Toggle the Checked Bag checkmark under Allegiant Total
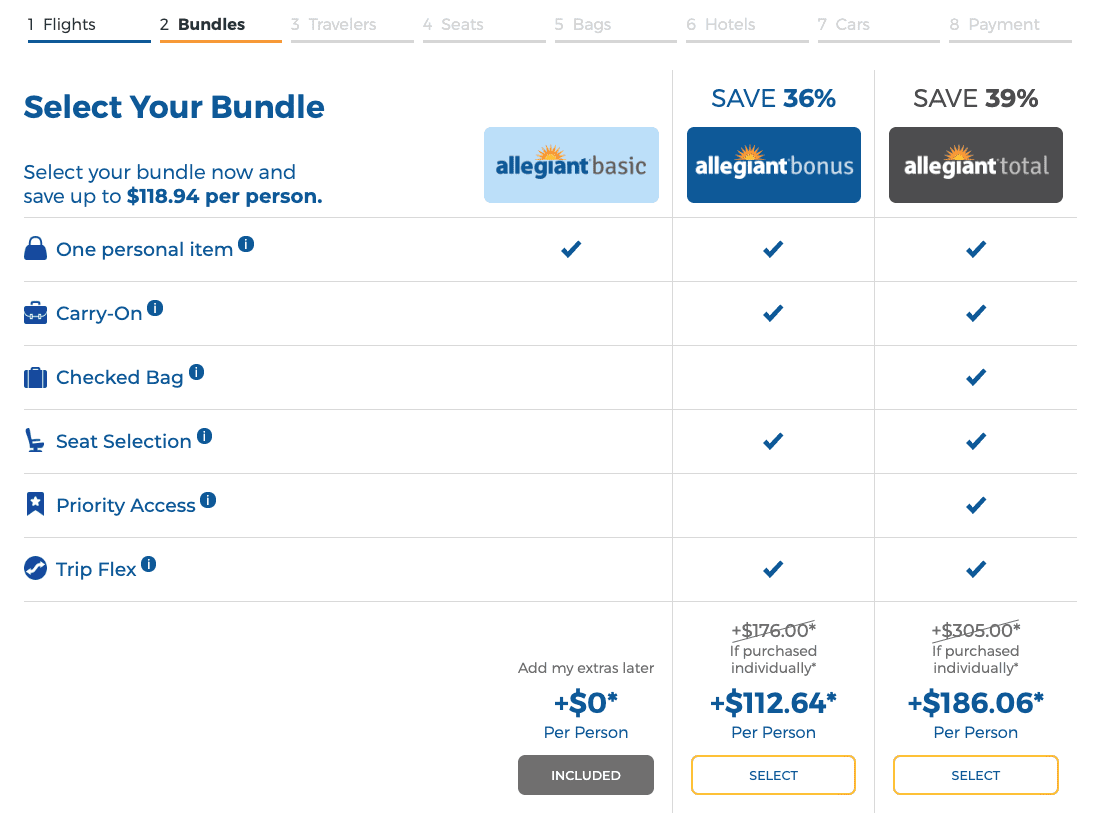 click(975, 377)
